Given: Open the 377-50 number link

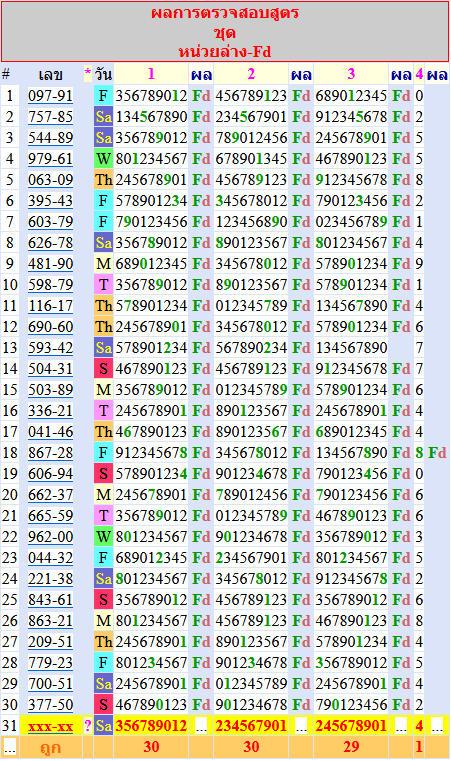Looking at the screenshot, I should pyautogui.click(x=50, y=705).
